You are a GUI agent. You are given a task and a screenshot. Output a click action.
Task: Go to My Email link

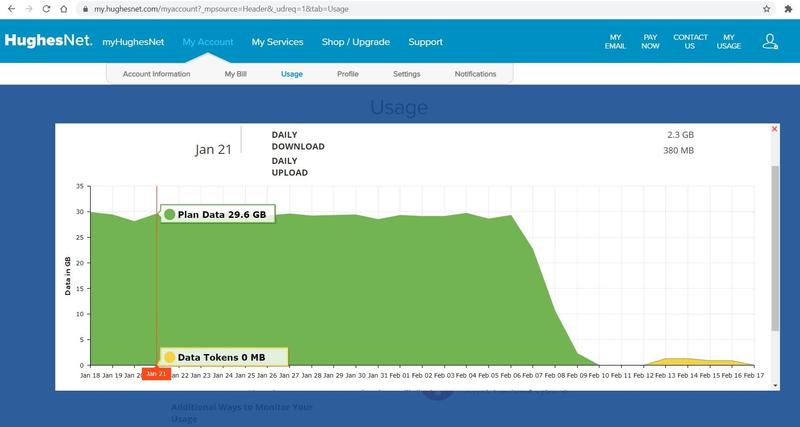point(615,41)
